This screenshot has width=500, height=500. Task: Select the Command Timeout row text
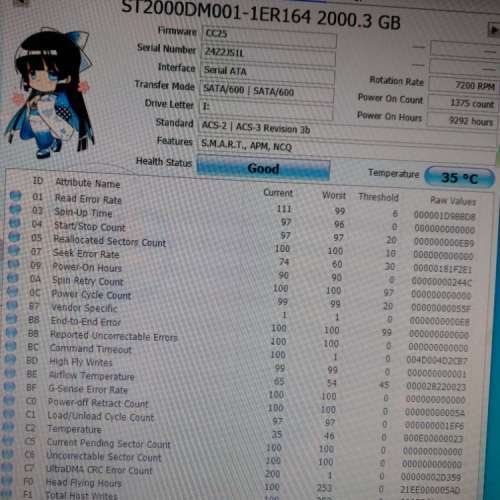pyautogui.click(x=90, y=349)
